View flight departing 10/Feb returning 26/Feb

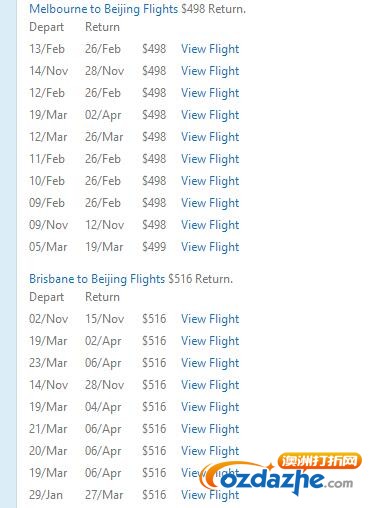[210, 181]
